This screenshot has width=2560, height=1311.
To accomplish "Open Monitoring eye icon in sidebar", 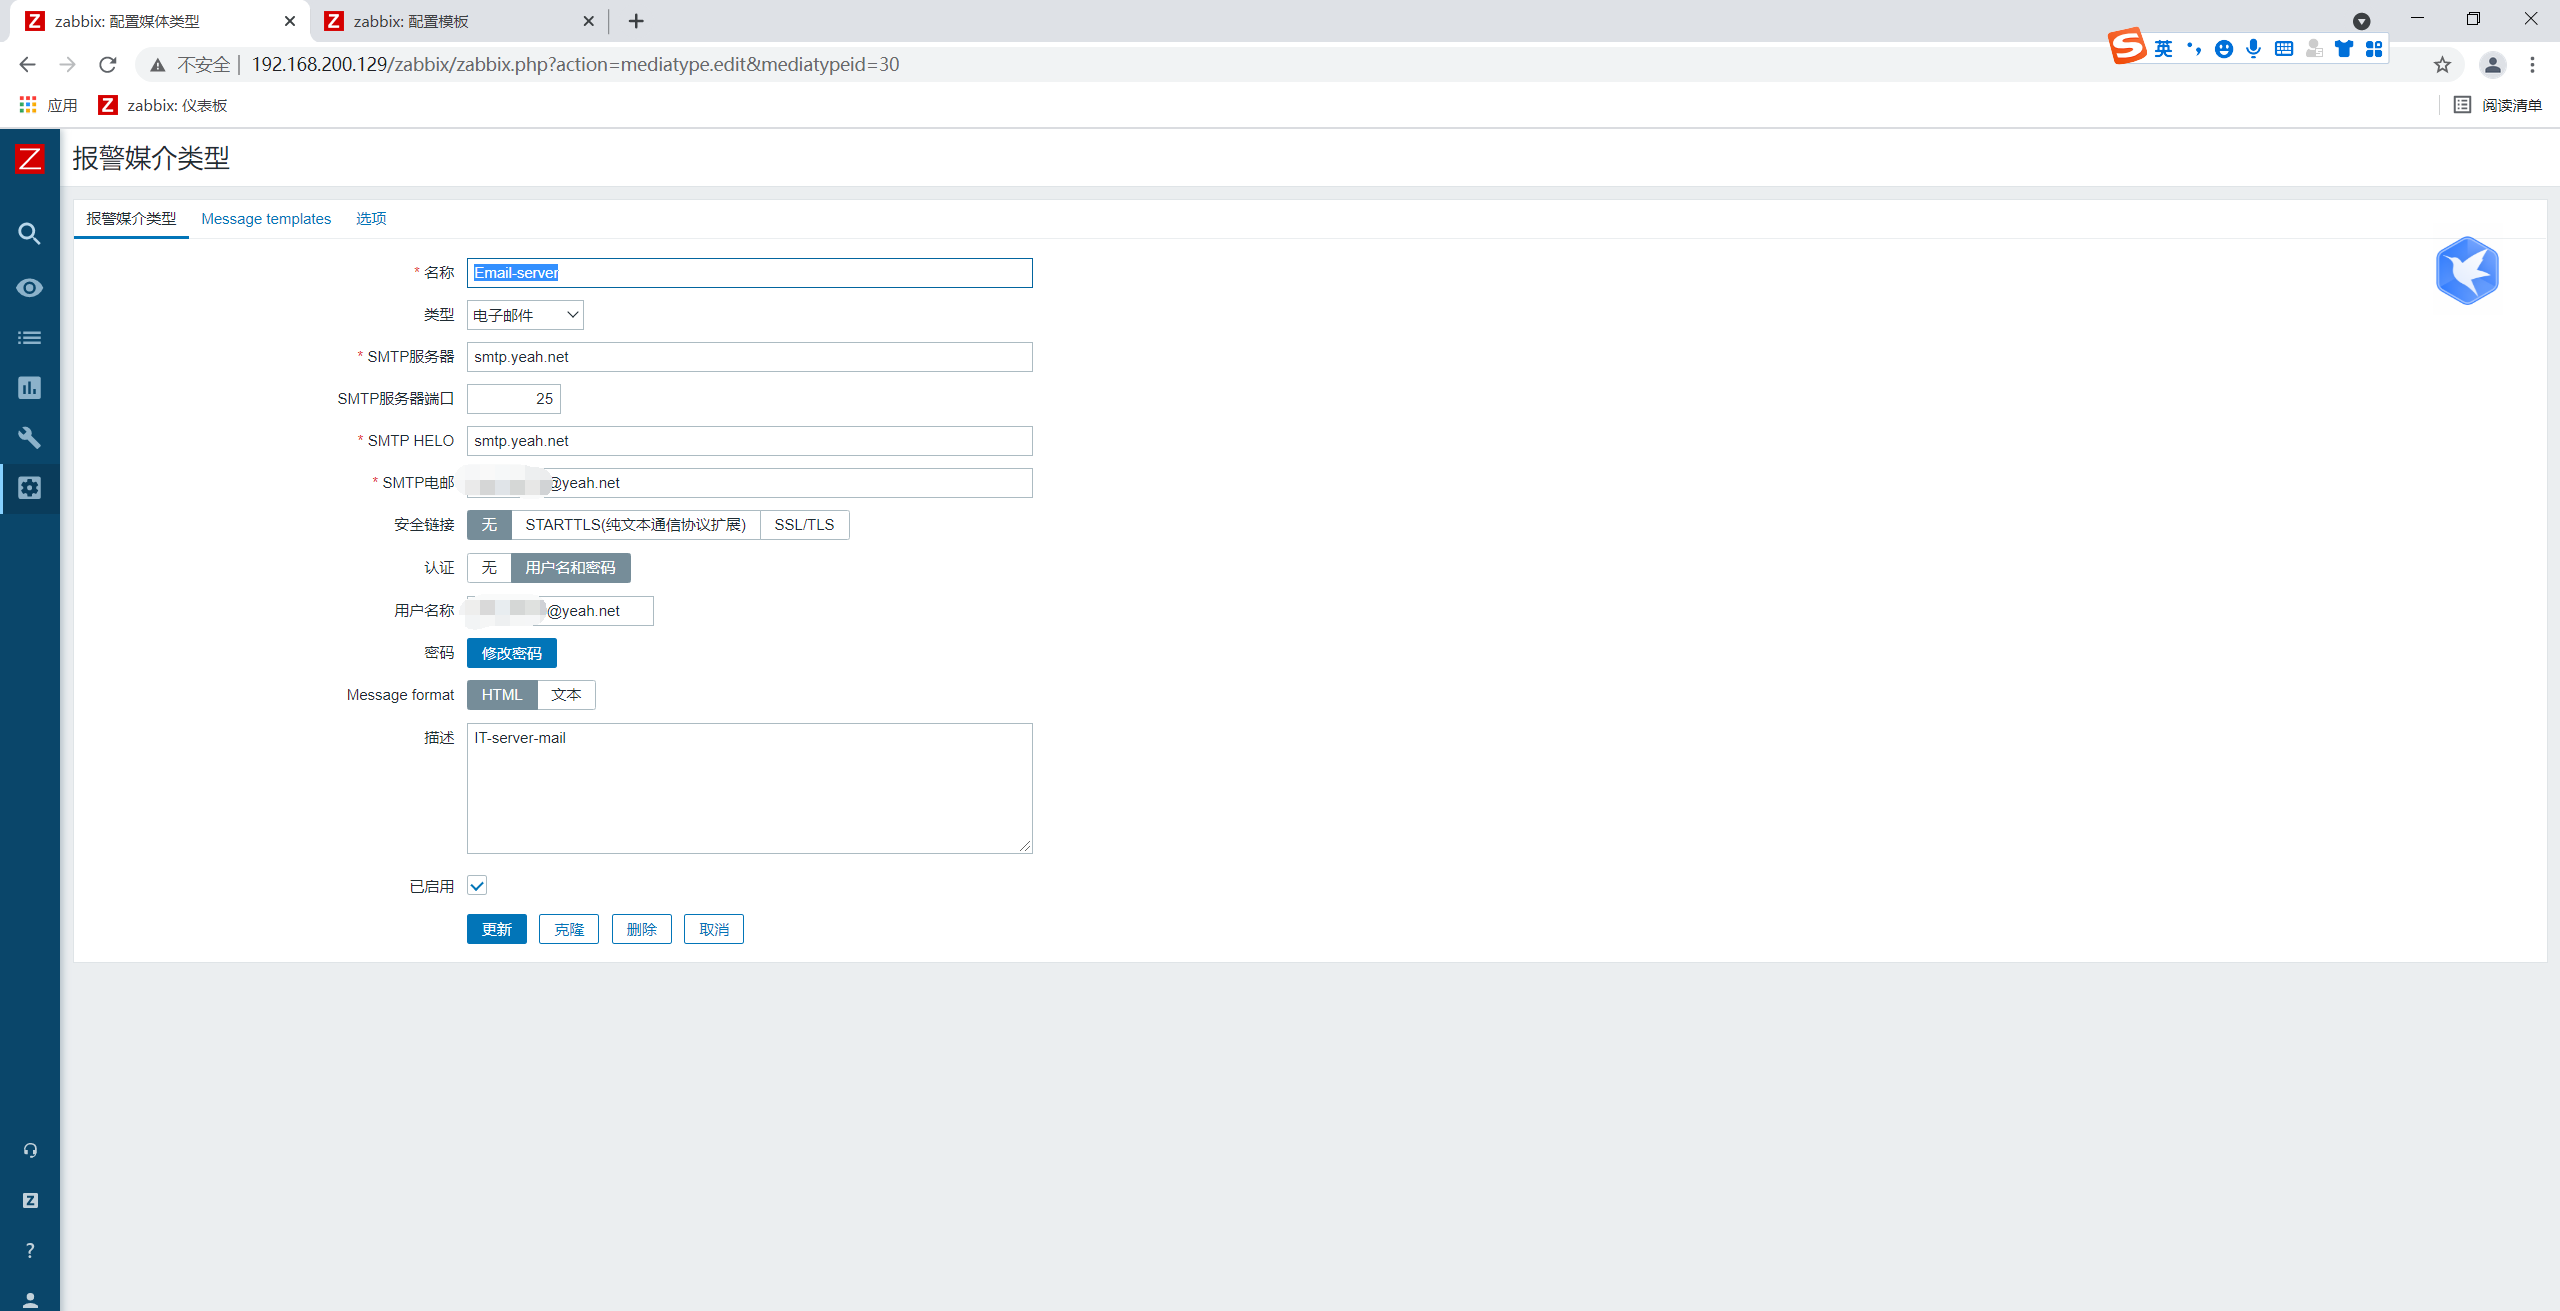I will pyautogui.click(x=29, y=288).
